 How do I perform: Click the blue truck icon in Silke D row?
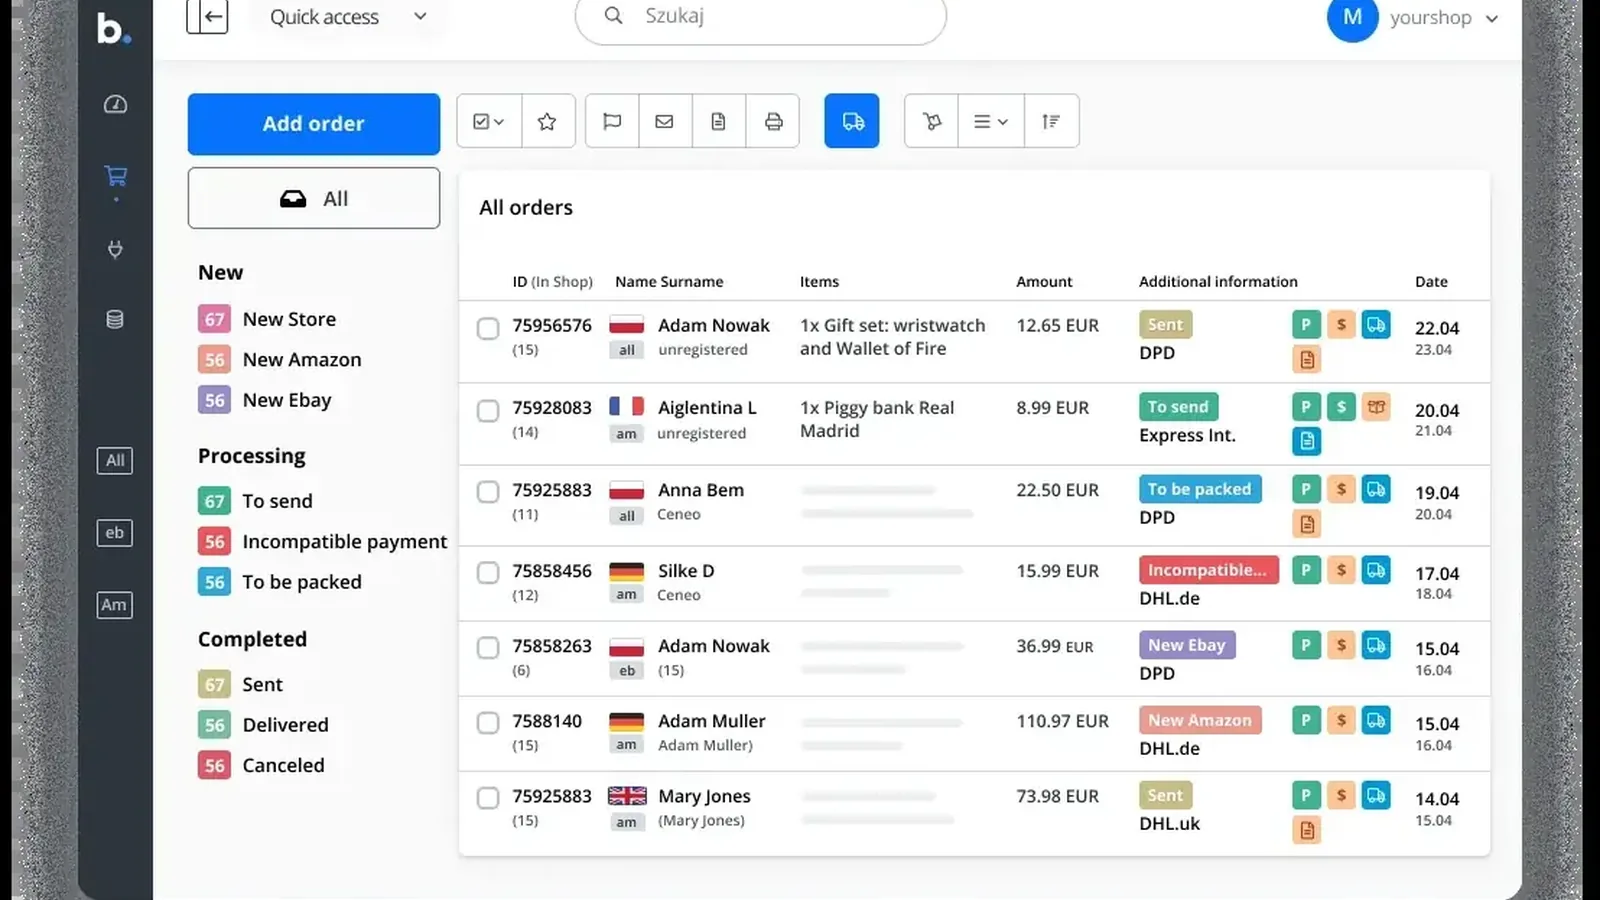tap(1376, 570)
